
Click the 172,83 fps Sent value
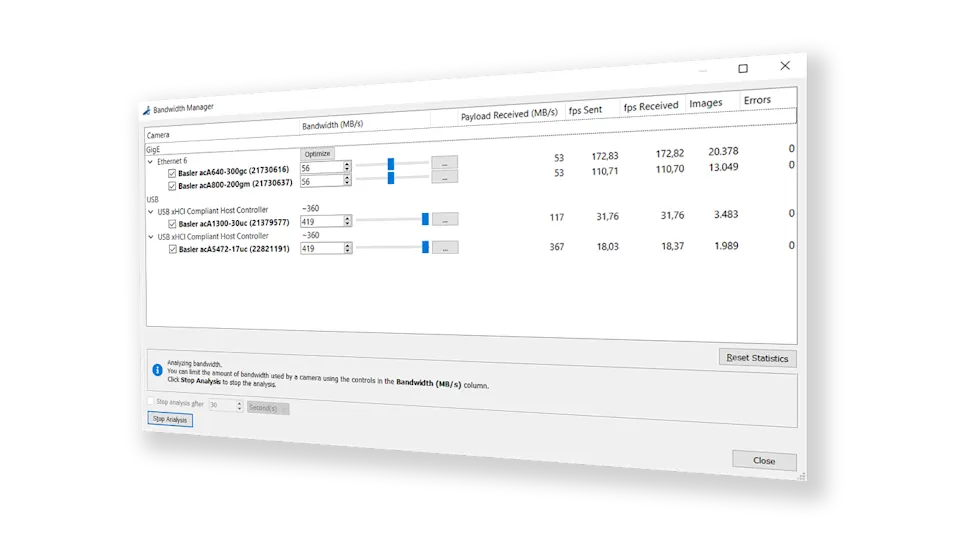(x=605, y=156)
